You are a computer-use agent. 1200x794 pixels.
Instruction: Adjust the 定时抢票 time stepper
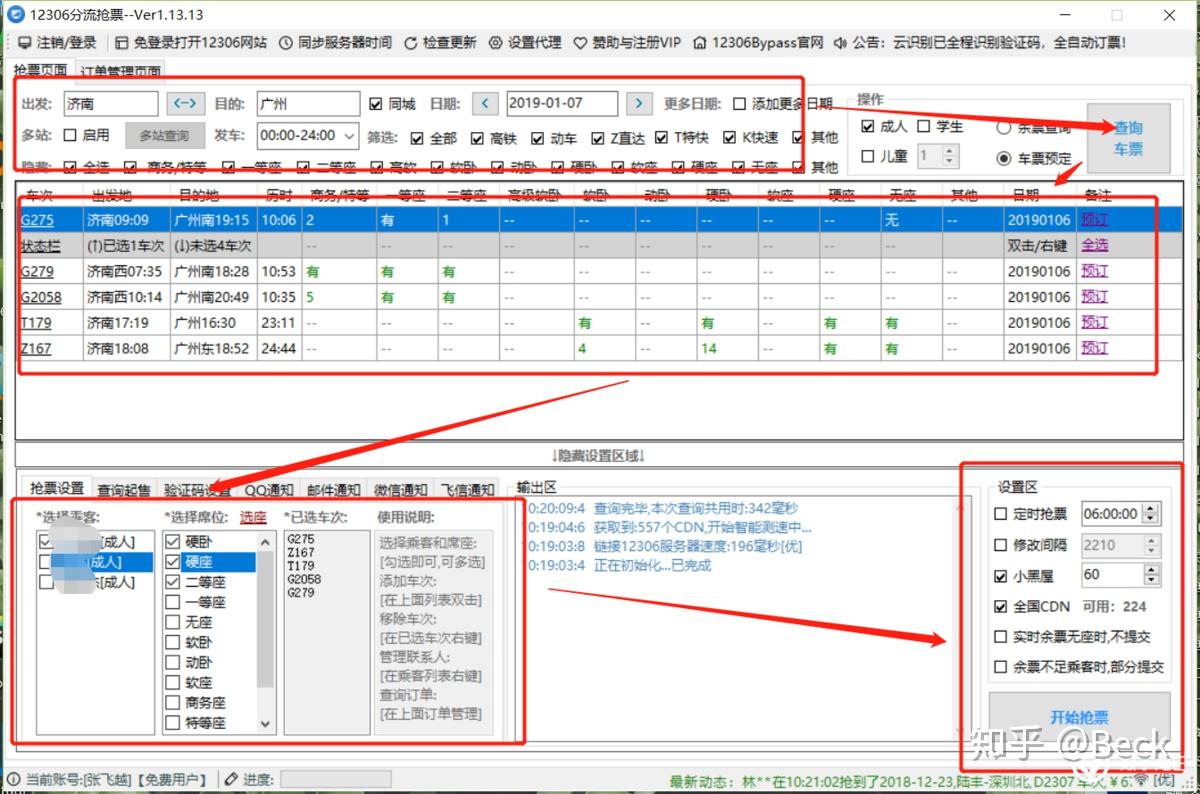pos(1151,514)
